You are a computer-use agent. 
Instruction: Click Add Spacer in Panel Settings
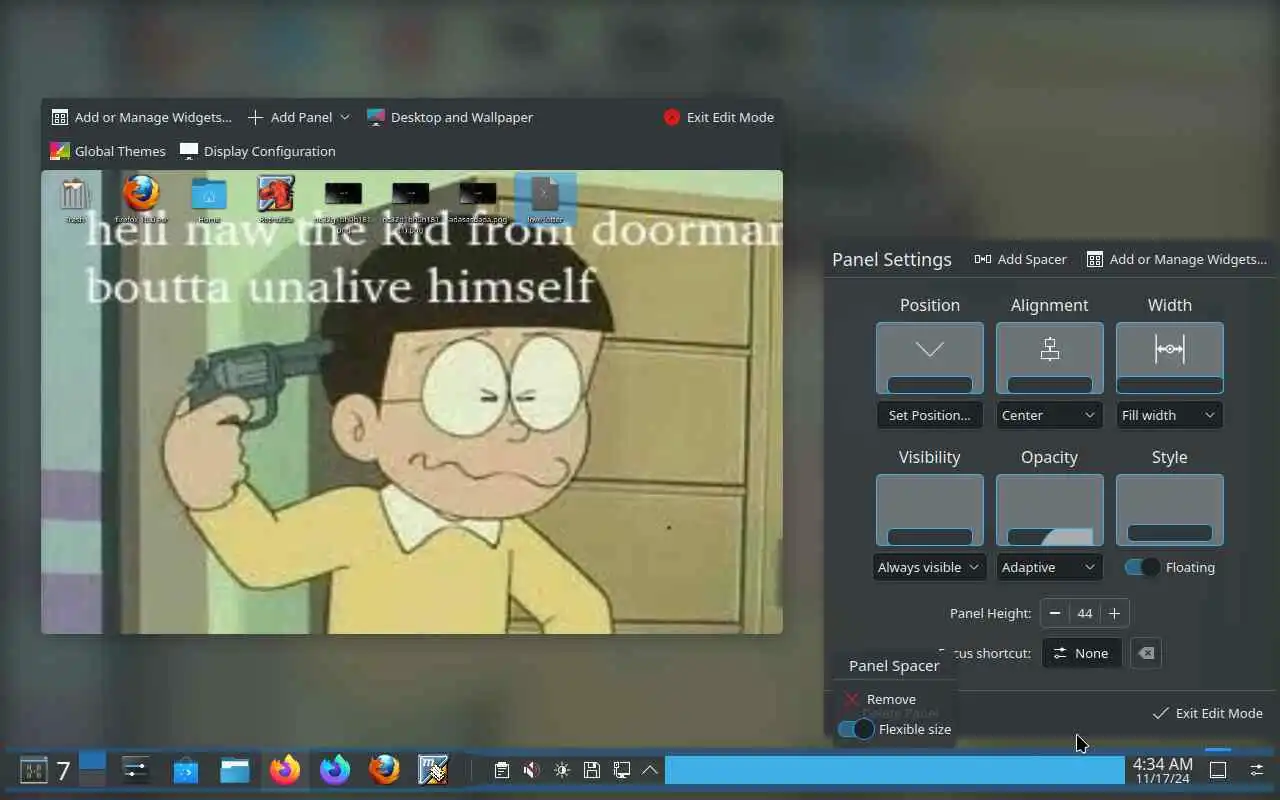point(1020,259)
